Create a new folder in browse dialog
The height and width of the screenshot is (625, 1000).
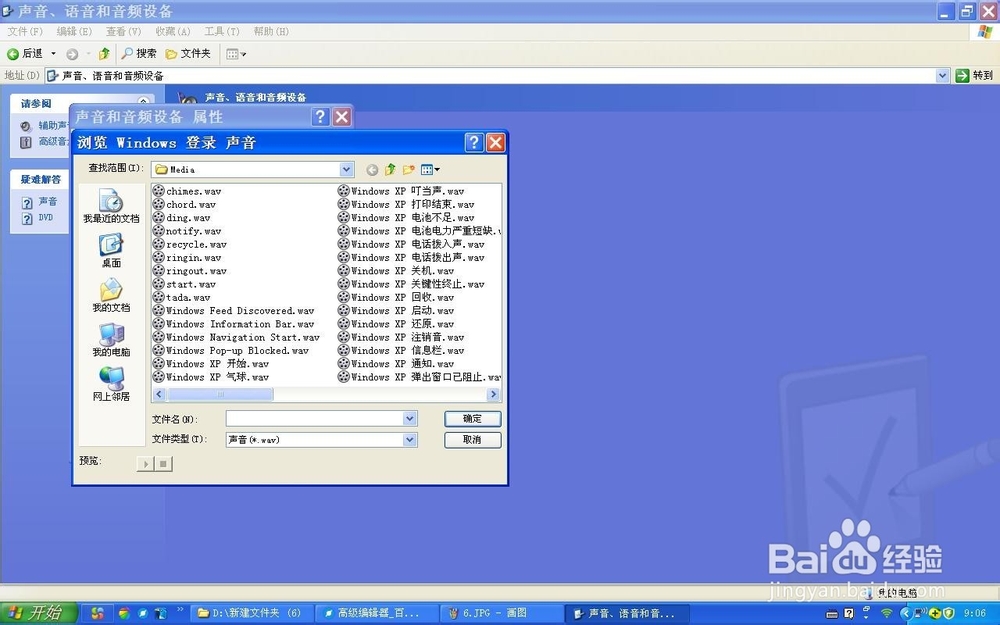coord(409,170)
